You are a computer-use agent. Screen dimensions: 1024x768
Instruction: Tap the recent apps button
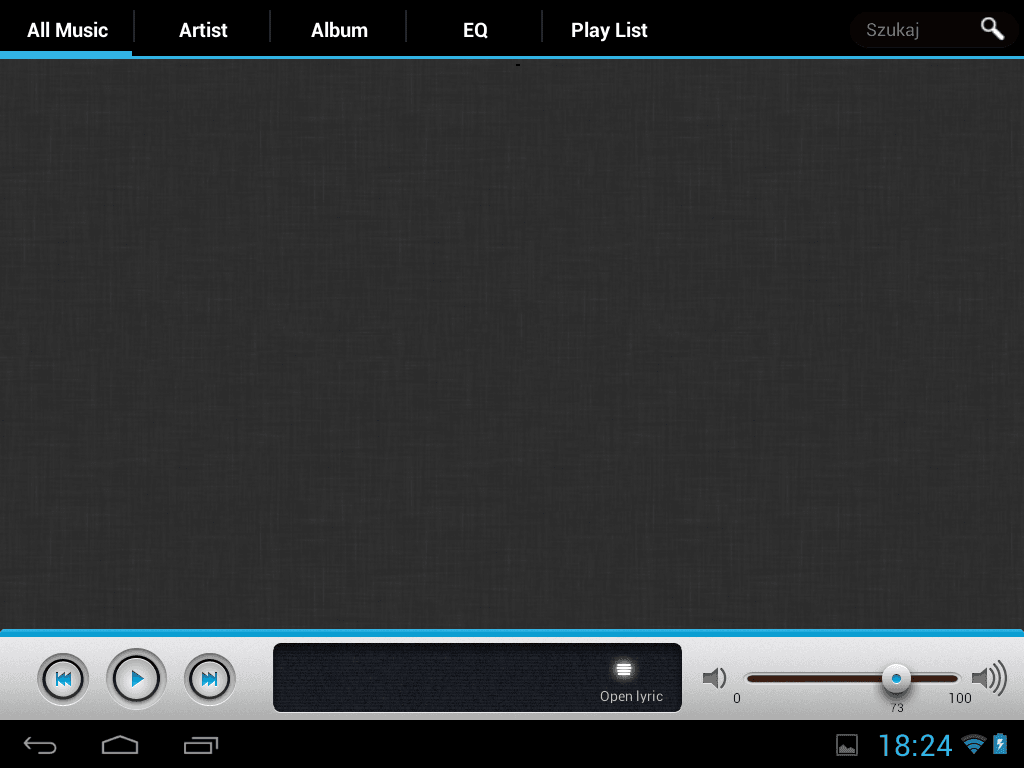200,745
